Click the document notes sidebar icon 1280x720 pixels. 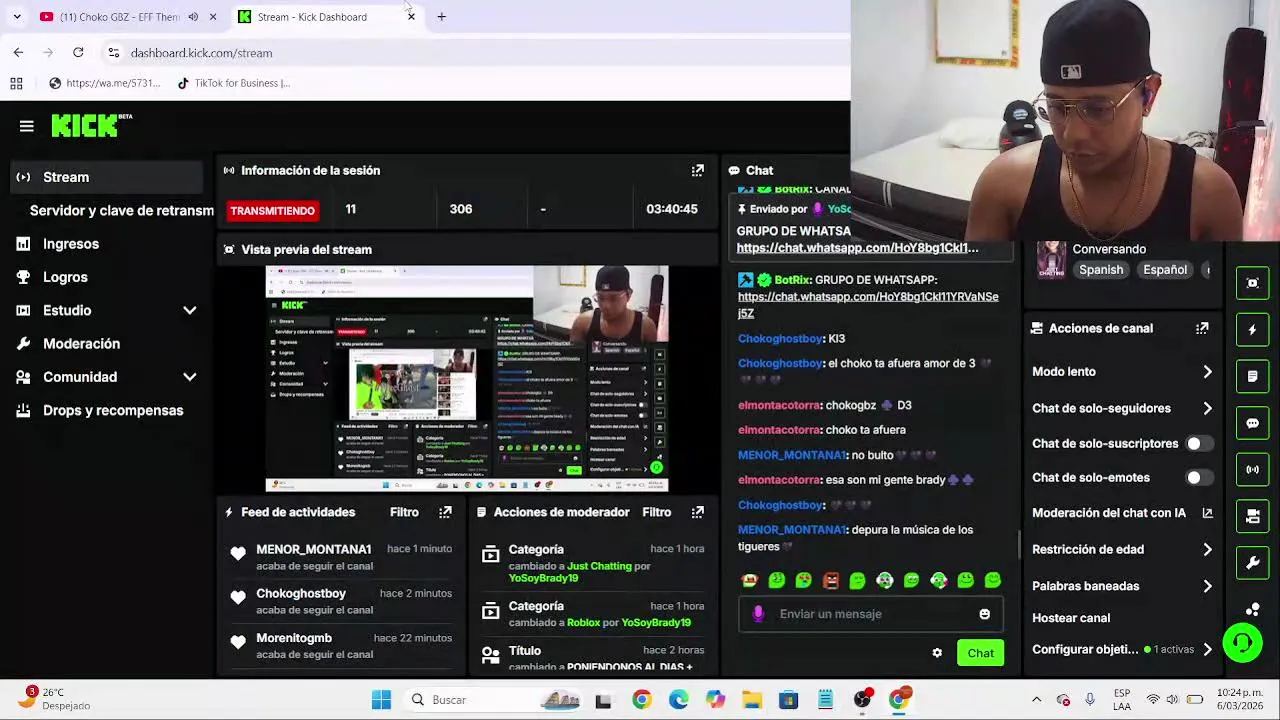pos(1253,376)
